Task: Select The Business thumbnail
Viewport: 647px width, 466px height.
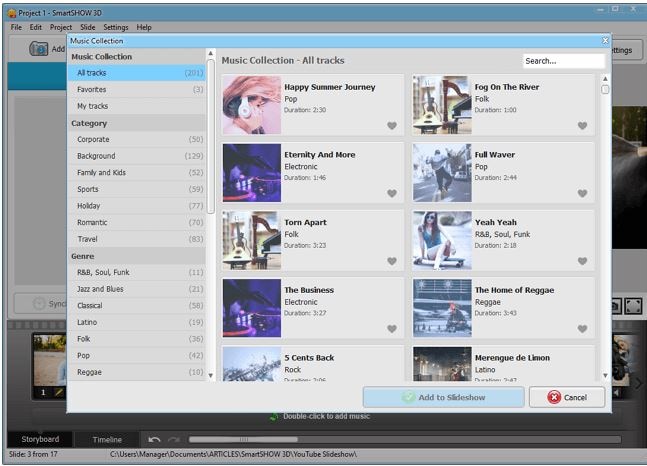Action: [252, 308]
